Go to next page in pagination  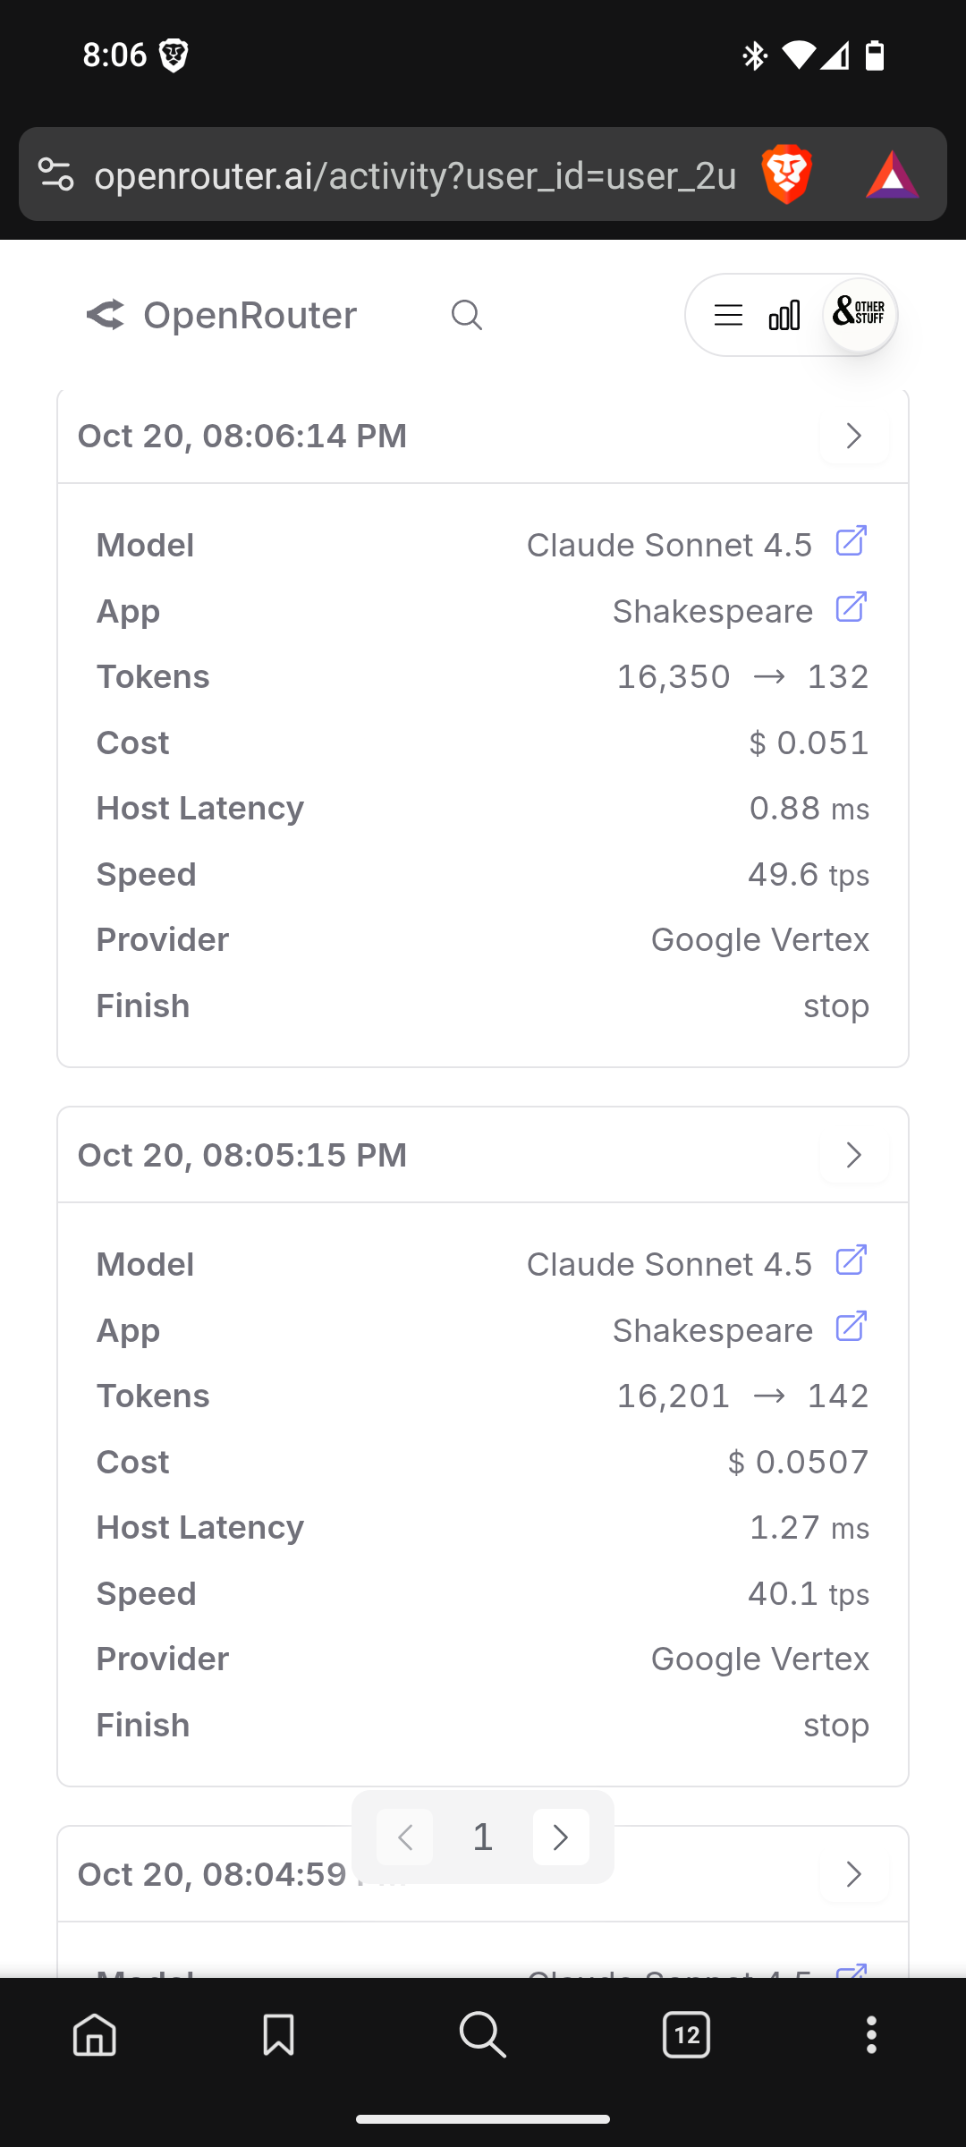click(560, 1837)
